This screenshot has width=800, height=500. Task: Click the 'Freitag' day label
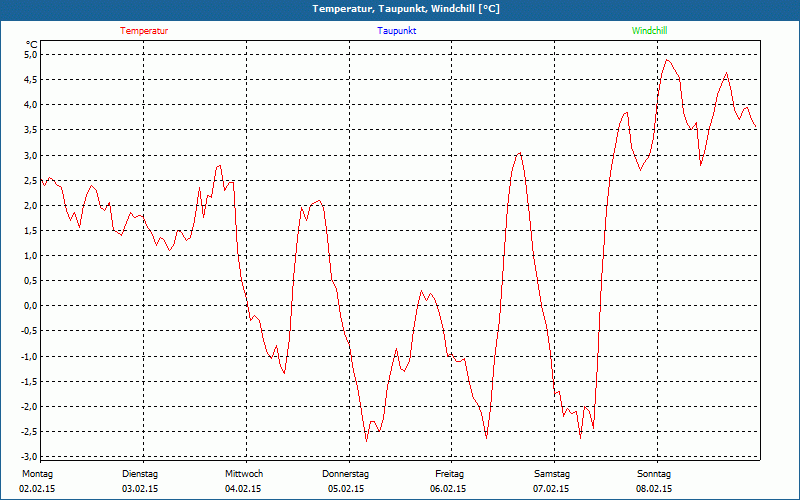pyautogui.click(x=449, y=474)
